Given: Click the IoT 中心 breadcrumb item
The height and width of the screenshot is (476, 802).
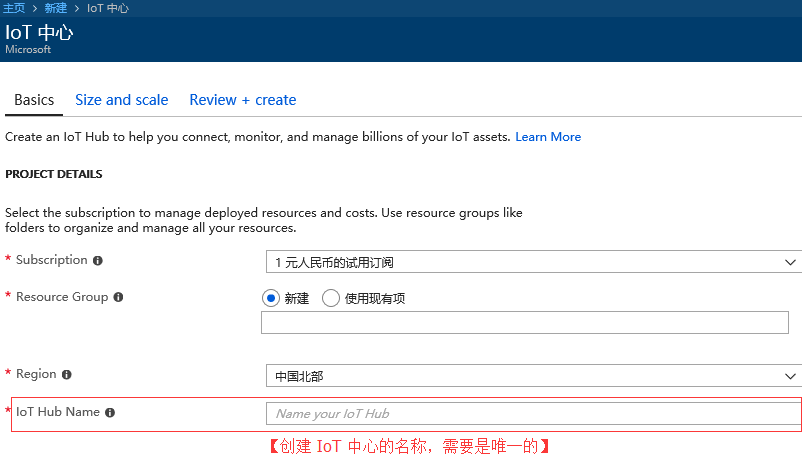Looking at the screenshot, I should pyautogui.click(x=107, y=8).
